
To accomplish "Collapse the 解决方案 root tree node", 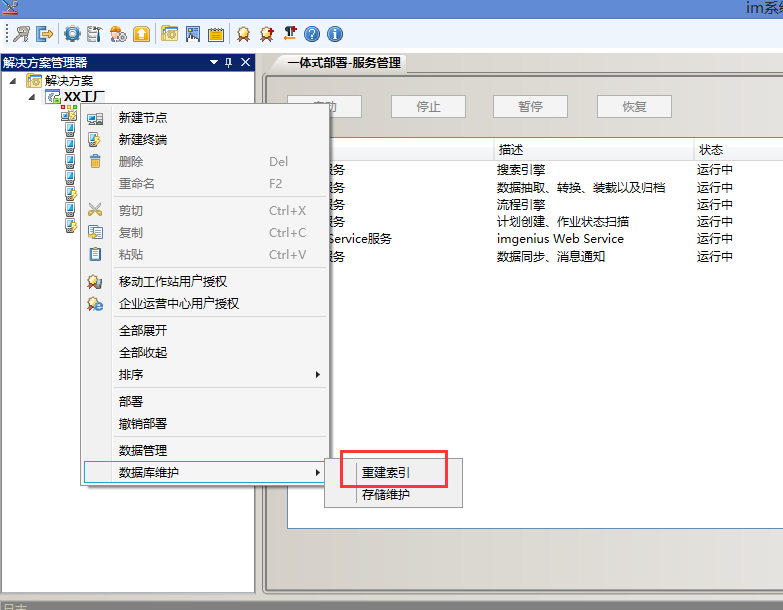I will [13, 81].
